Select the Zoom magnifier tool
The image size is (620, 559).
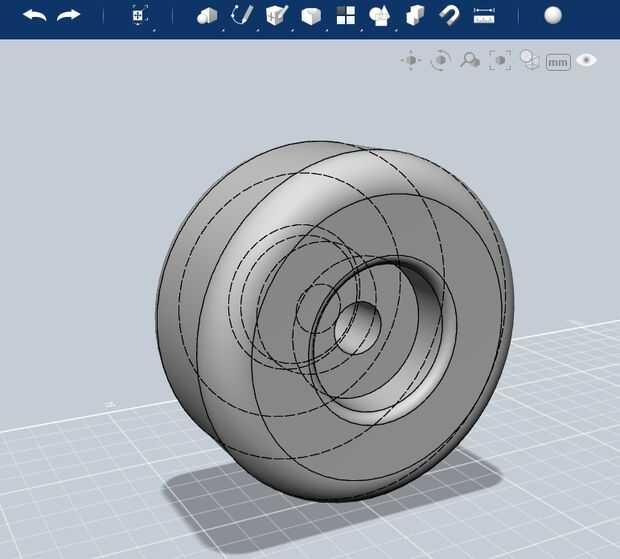(x=470, y=60)
